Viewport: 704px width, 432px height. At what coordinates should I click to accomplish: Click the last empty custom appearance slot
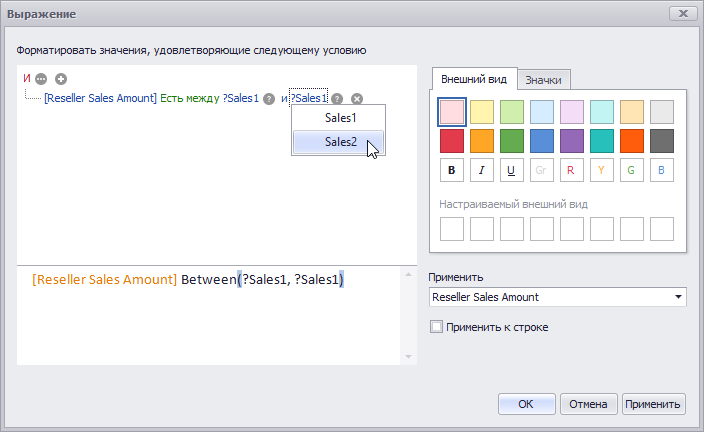point(662,229)
